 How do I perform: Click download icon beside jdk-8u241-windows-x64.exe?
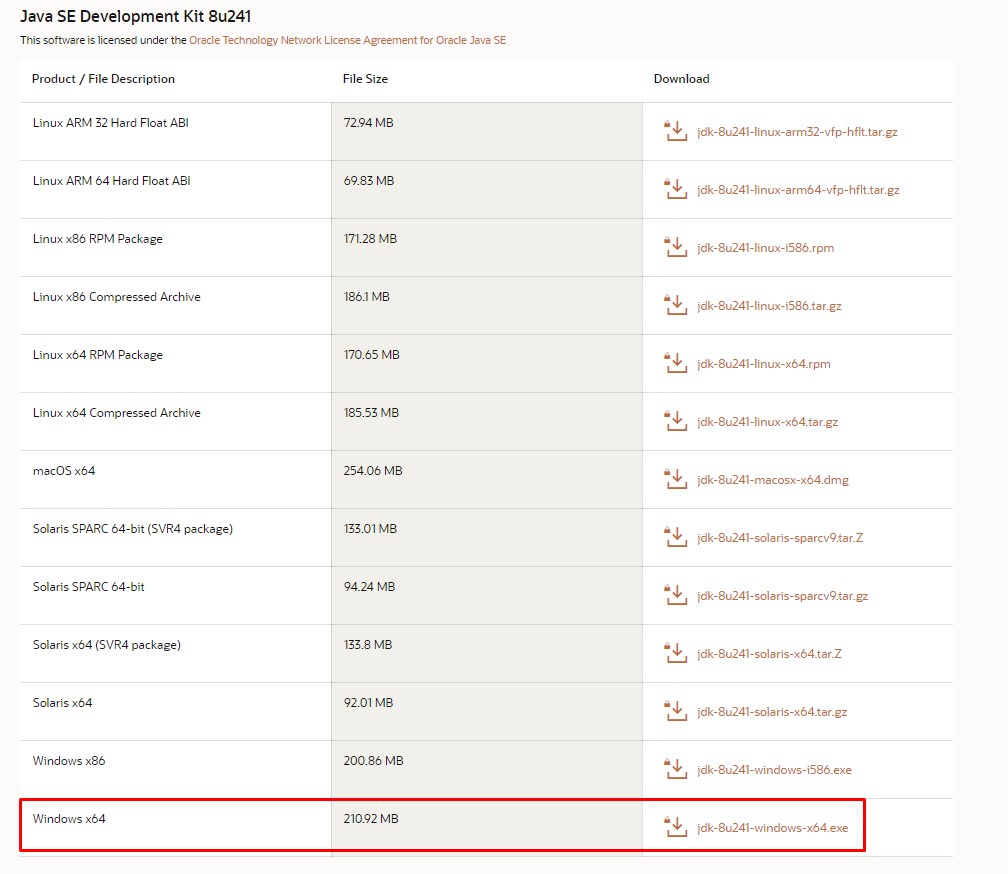pyautogui.click(x=676, y=827)
